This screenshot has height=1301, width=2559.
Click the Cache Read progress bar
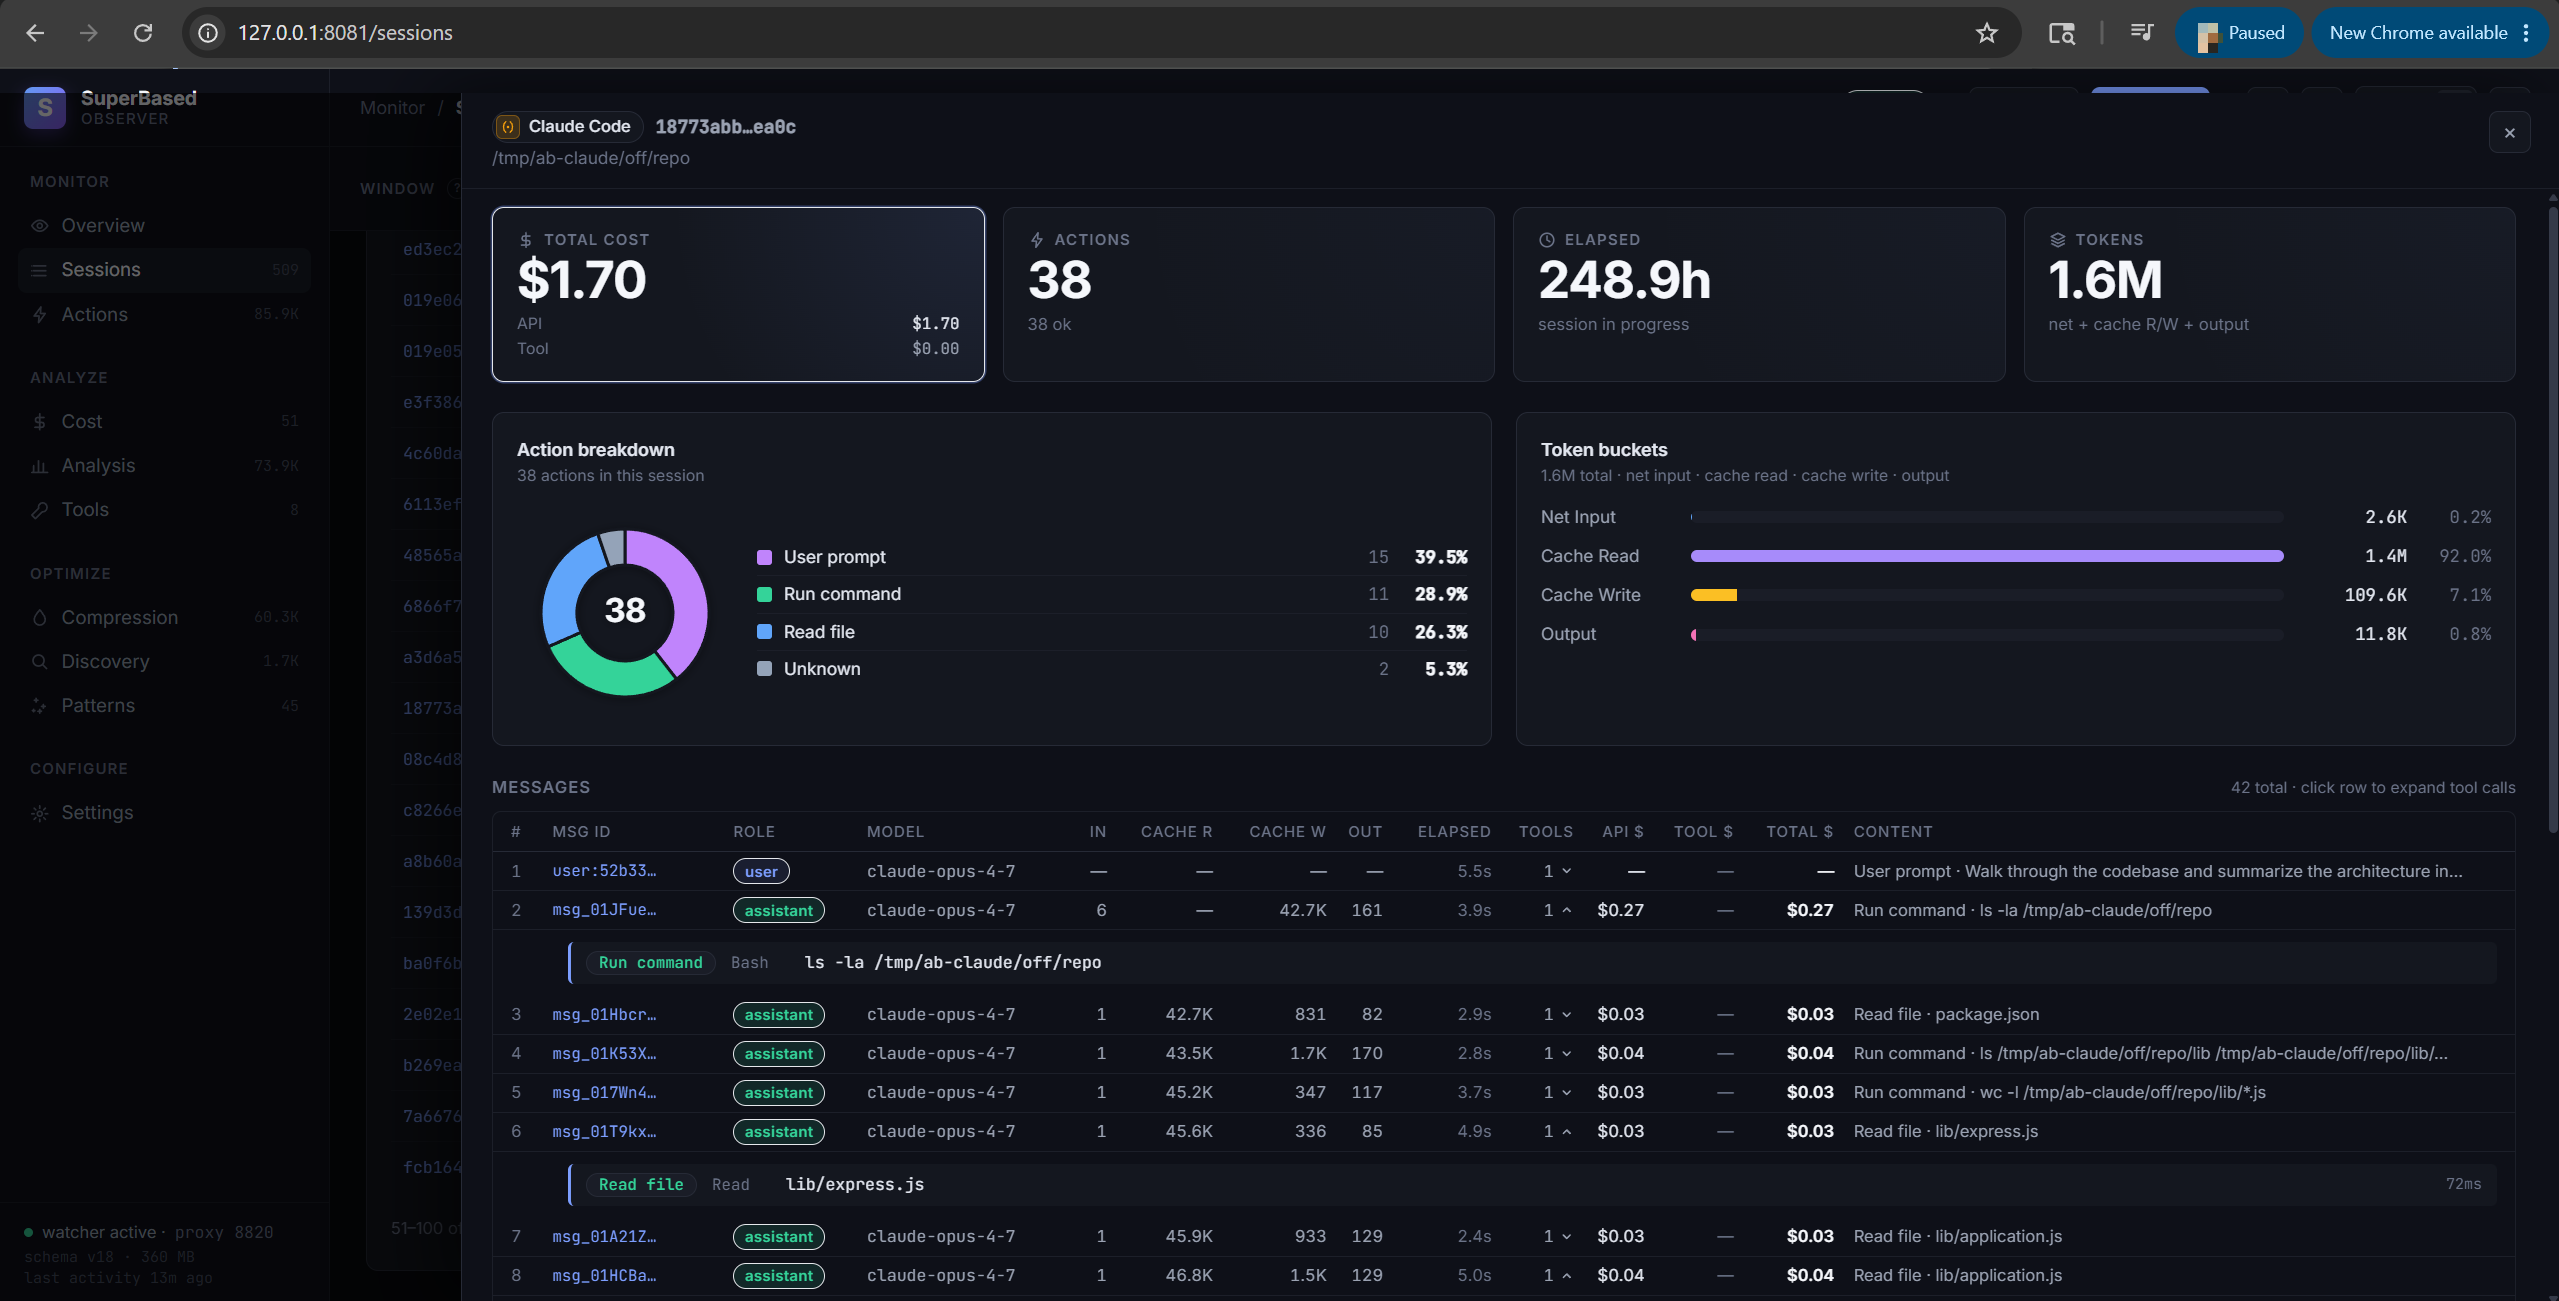click(1987, 556)
